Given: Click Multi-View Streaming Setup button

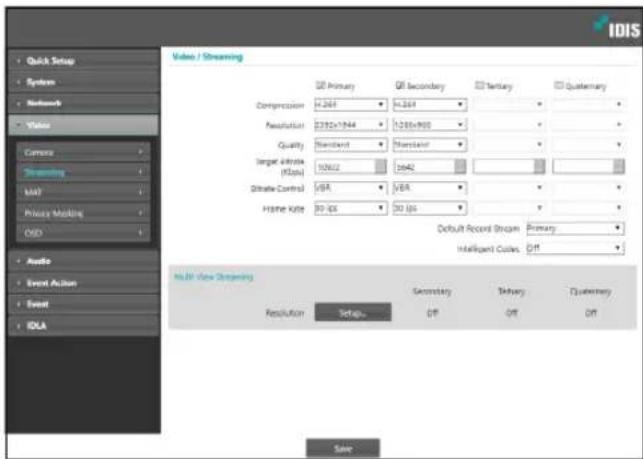Looking at the screenshot, I should [x=353, y=313].
